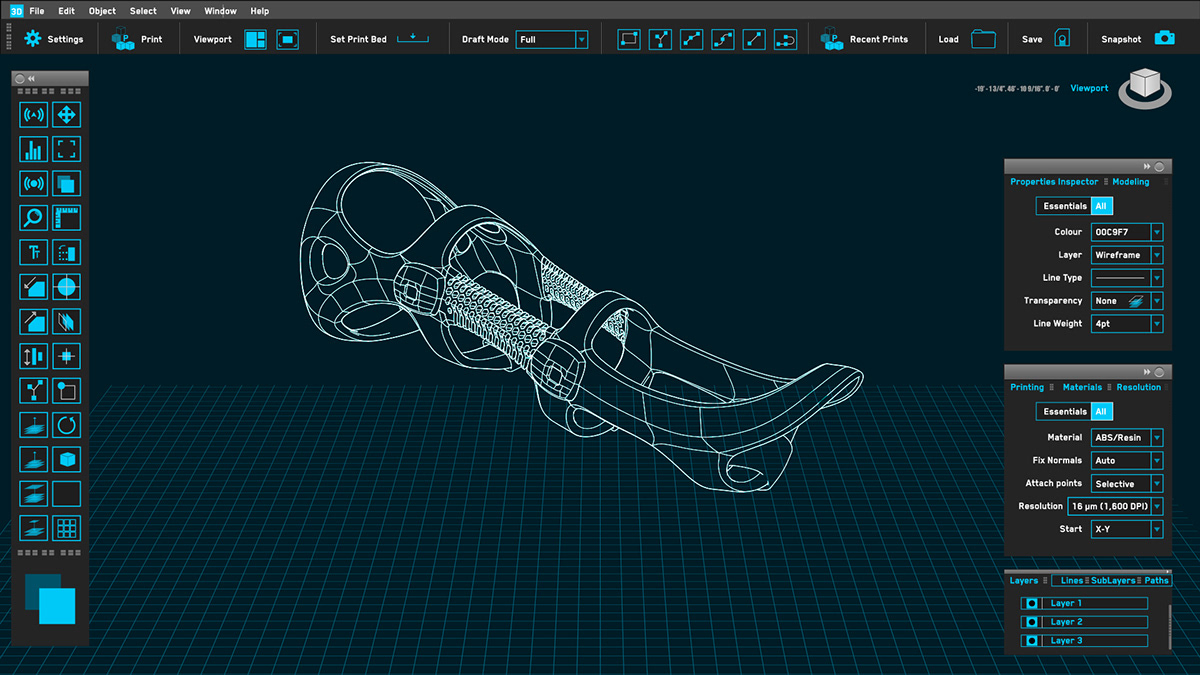Click the Snapshot camera icon
Viewport: 1200px width, 675px height.
pyautogui.click(x=1164, y=39)
